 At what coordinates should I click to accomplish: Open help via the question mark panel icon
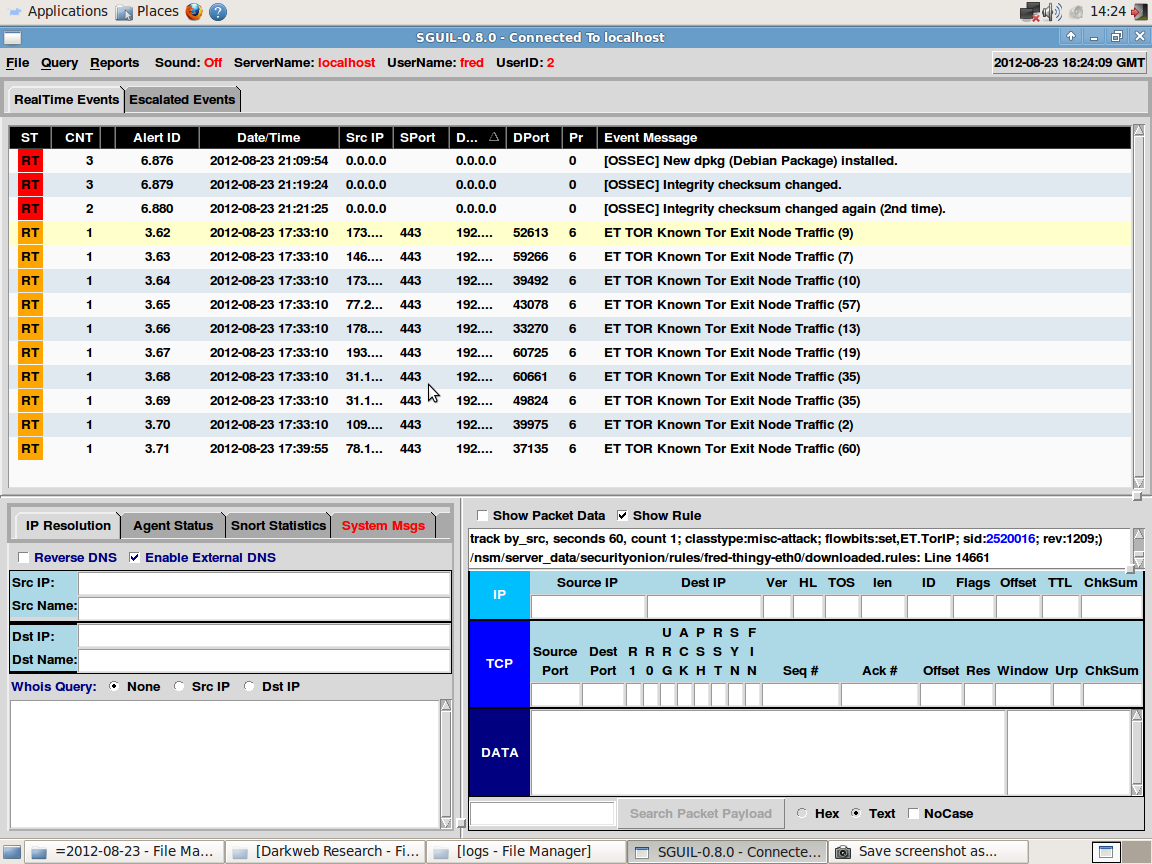tap(219, 12)
